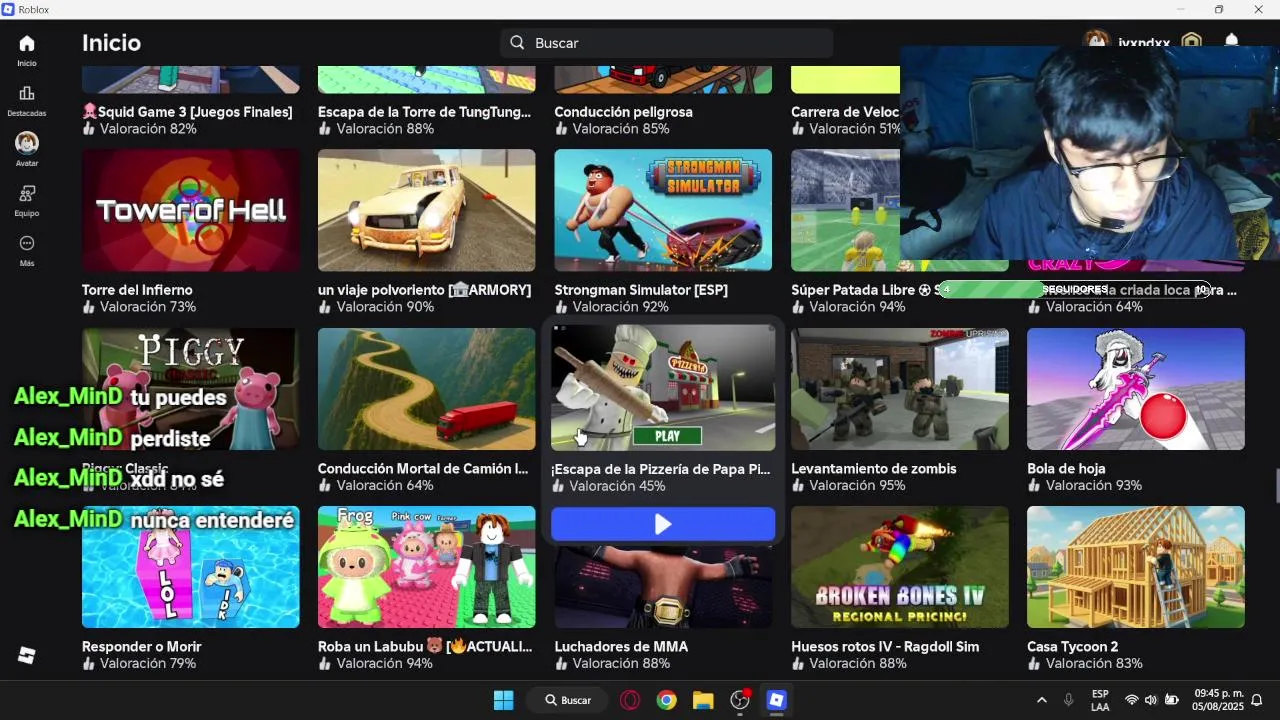
Task: Open the Roblox app taskbar icon
Action: click(x=776, y=700)
